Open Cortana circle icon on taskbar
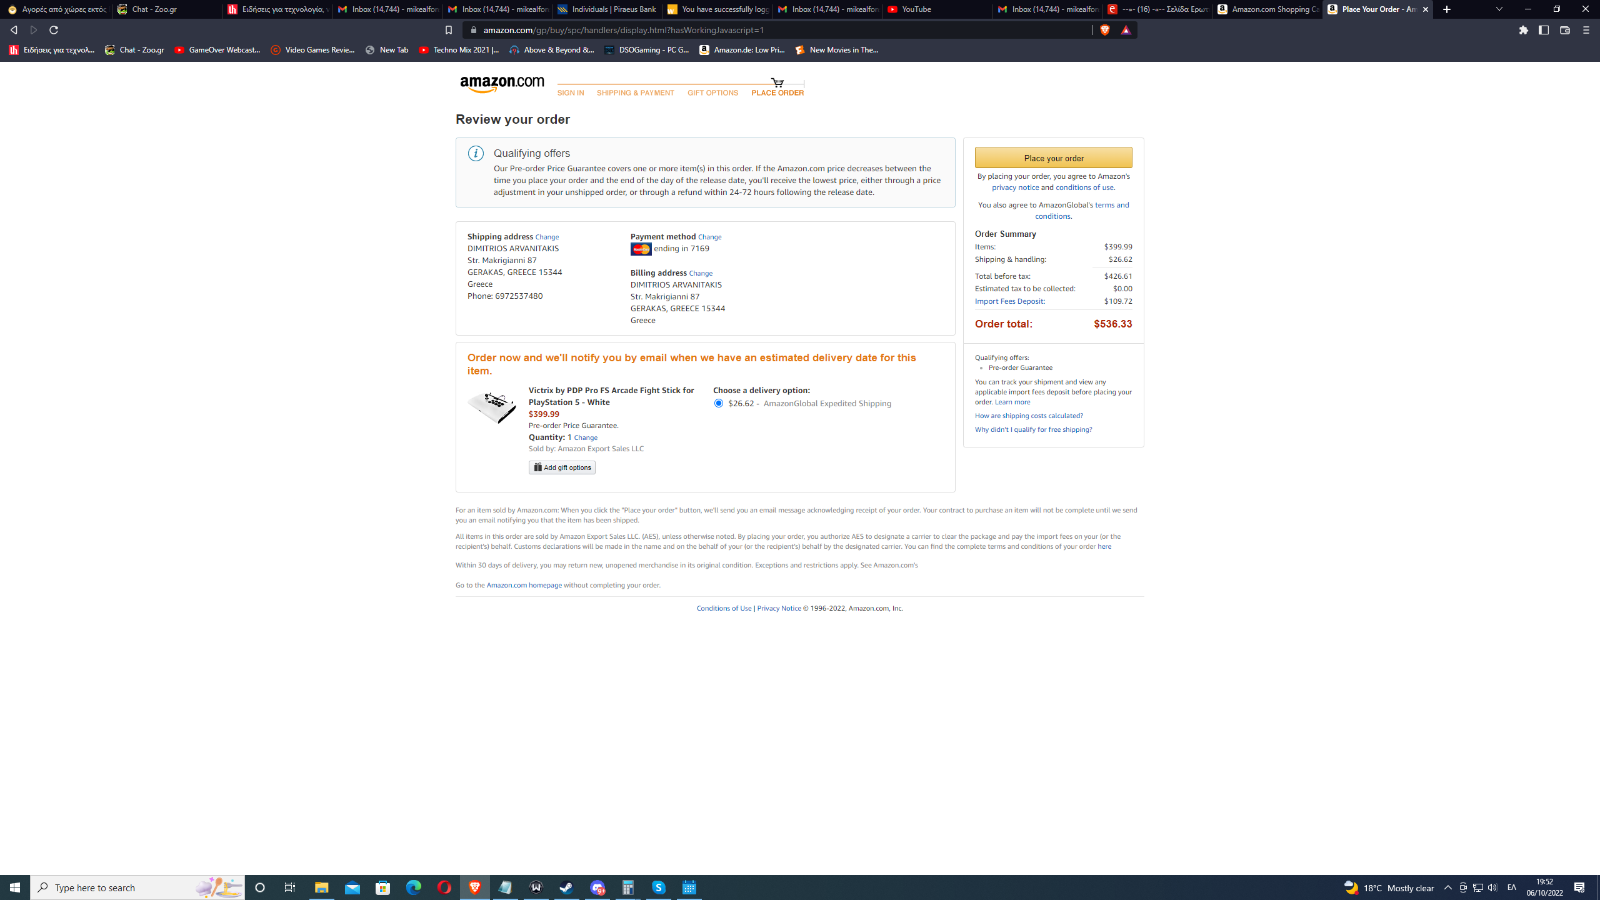Image resolution: width=1600 pixels, height=900 pixels. (260, 887)
